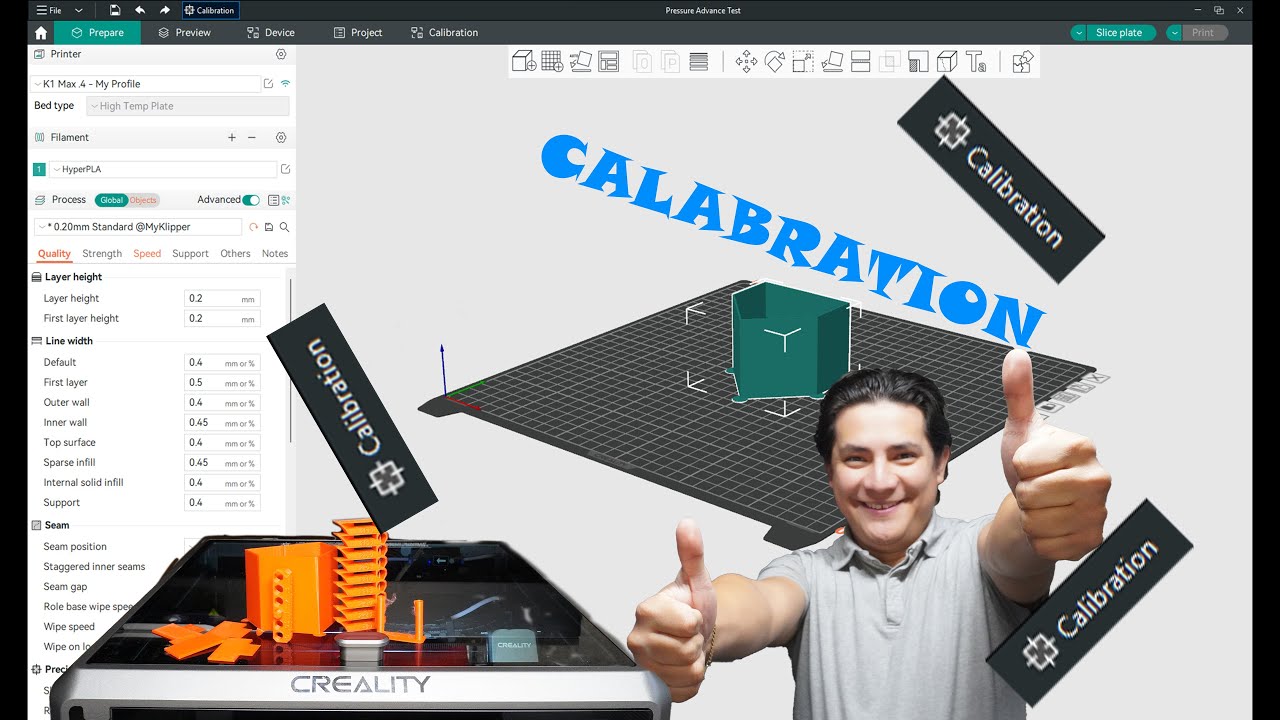Open the 0.20mm Standard process preset dropdown
Viewport: 1280px width, 720px height.
point(138,227)
